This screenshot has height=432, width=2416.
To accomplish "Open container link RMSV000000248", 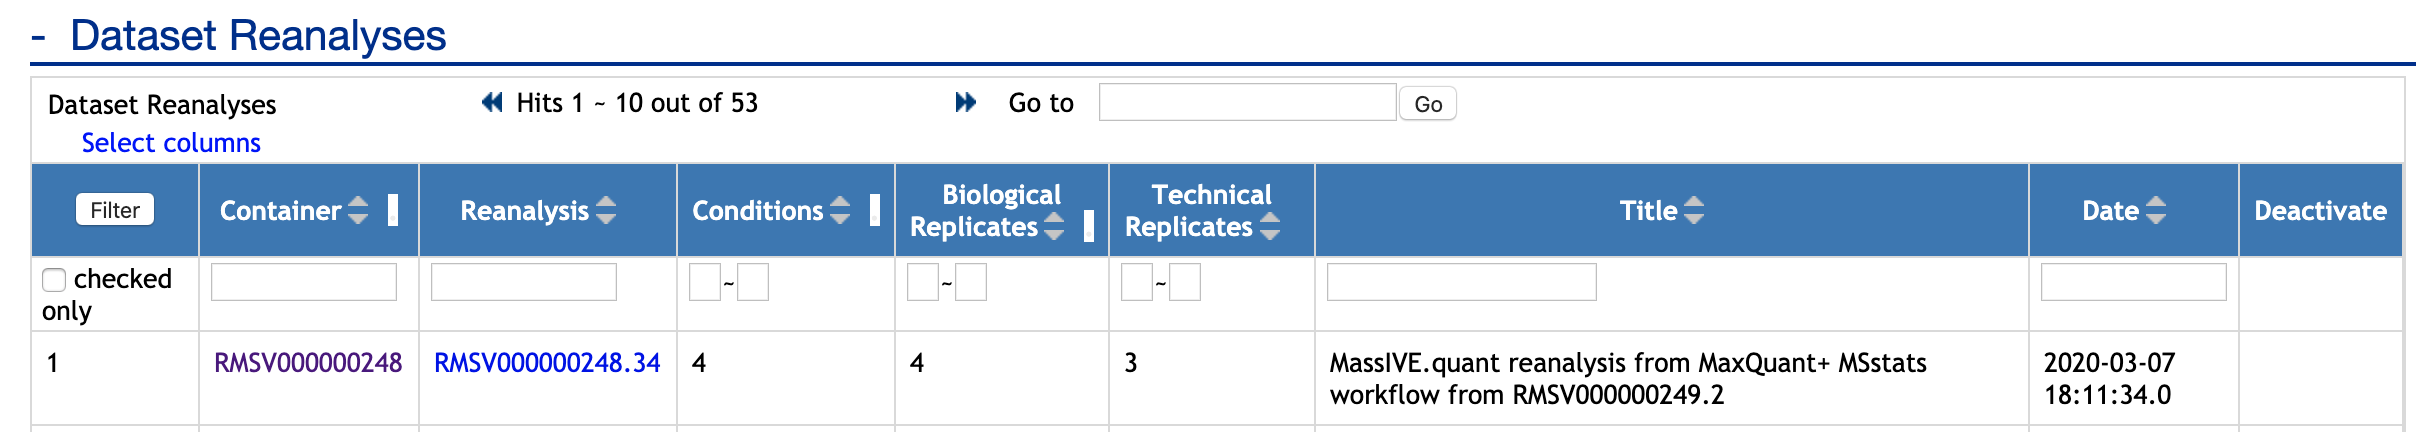I will (308, 363).
